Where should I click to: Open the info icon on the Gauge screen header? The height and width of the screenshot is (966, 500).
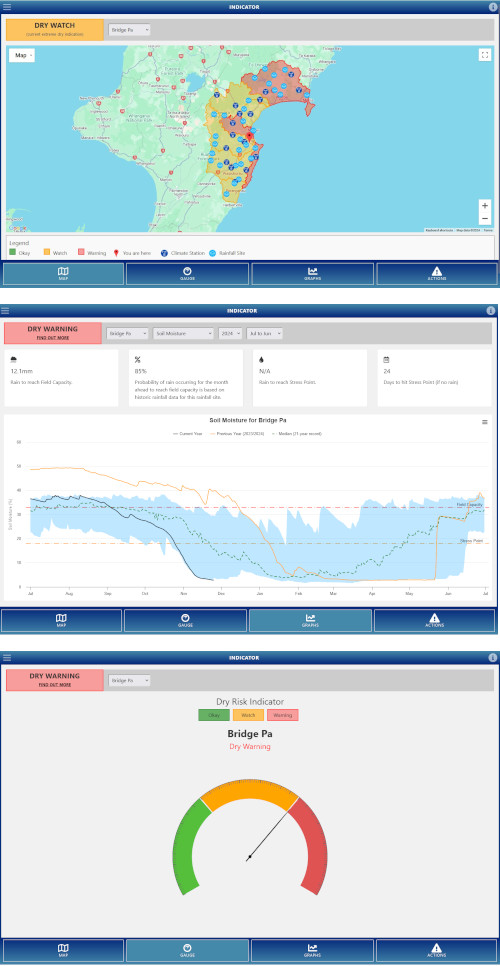(x=491, y=658)
